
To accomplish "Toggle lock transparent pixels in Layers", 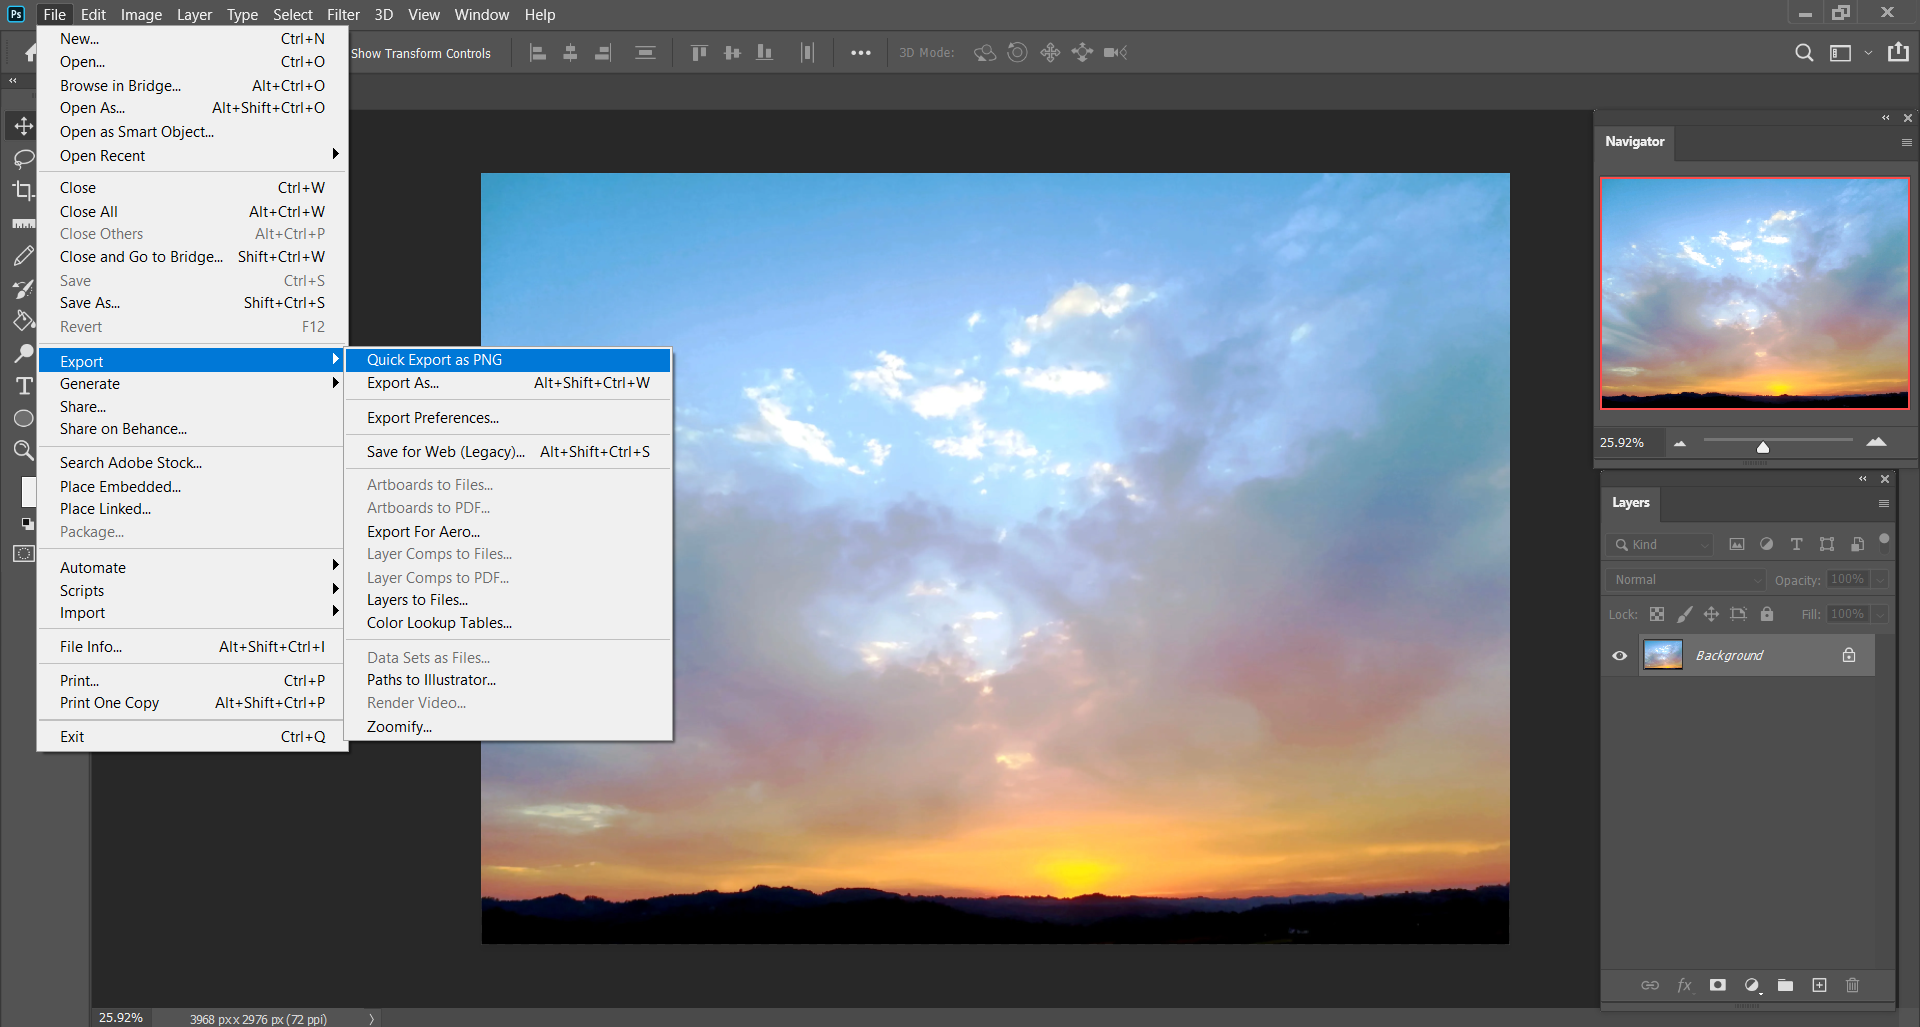I will (x=1657, y=614).
